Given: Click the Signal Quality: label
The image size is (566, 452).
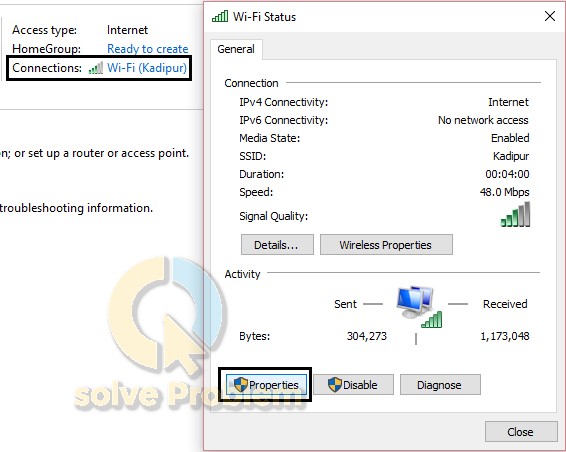Looking at the screenshot, I should coord(274,216).
